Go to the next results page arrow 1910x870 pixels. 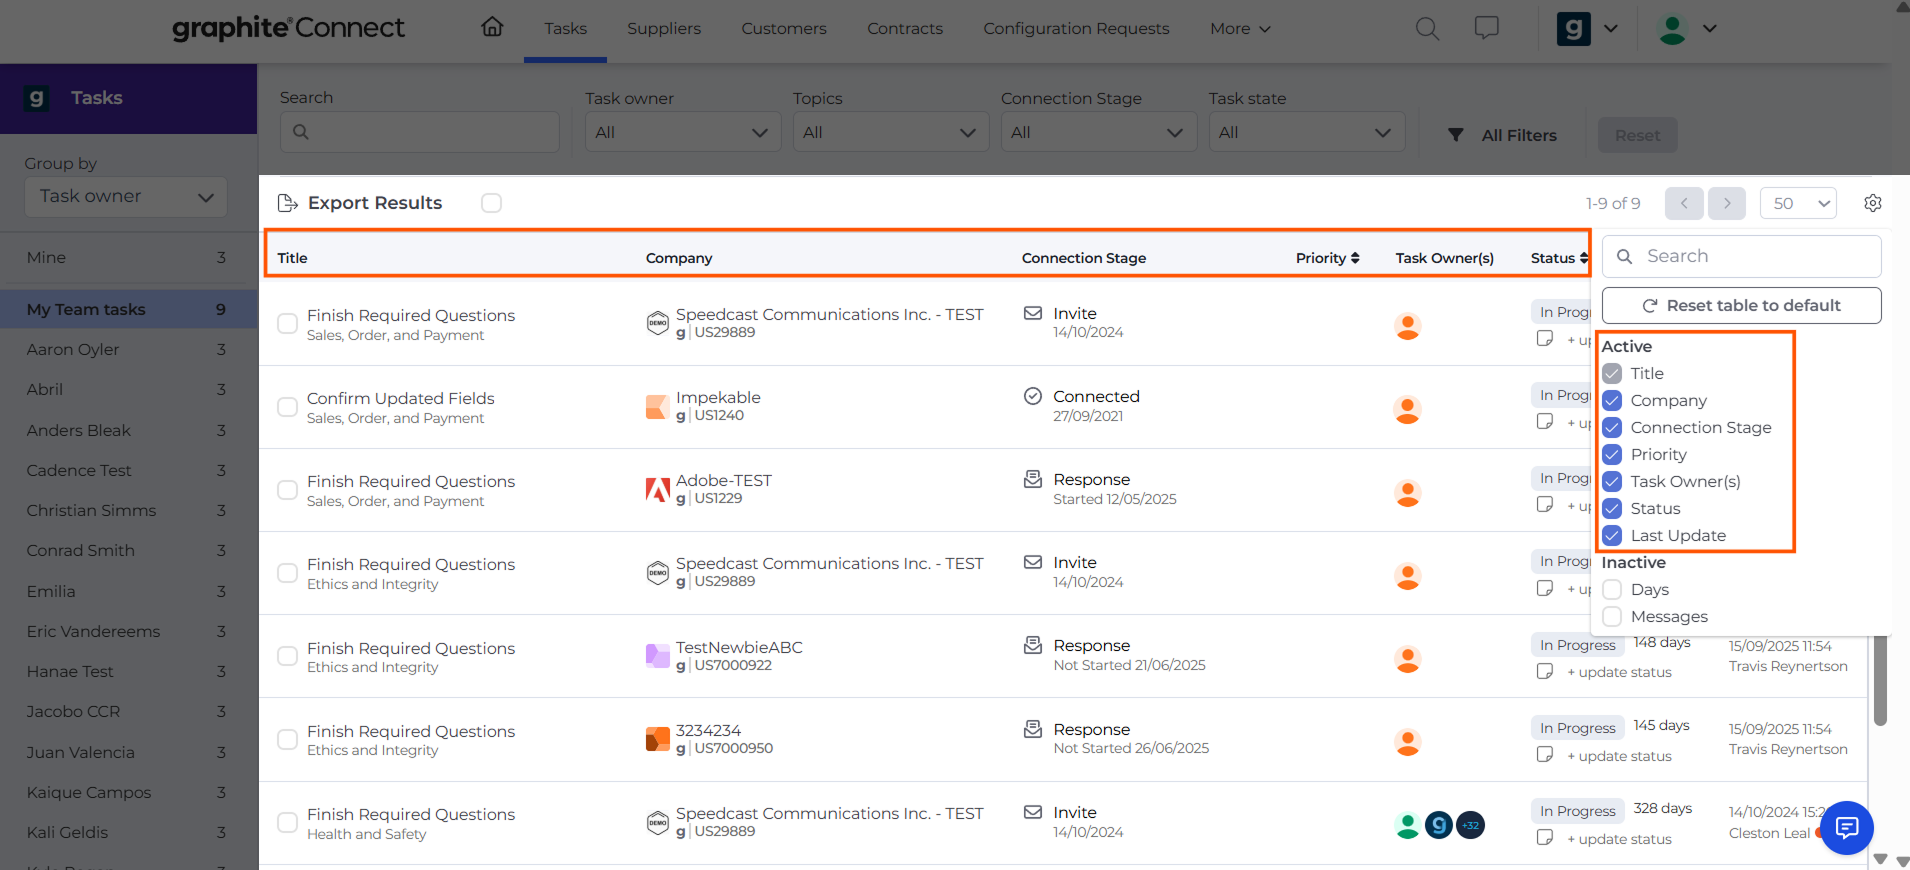coord(1727,203)
